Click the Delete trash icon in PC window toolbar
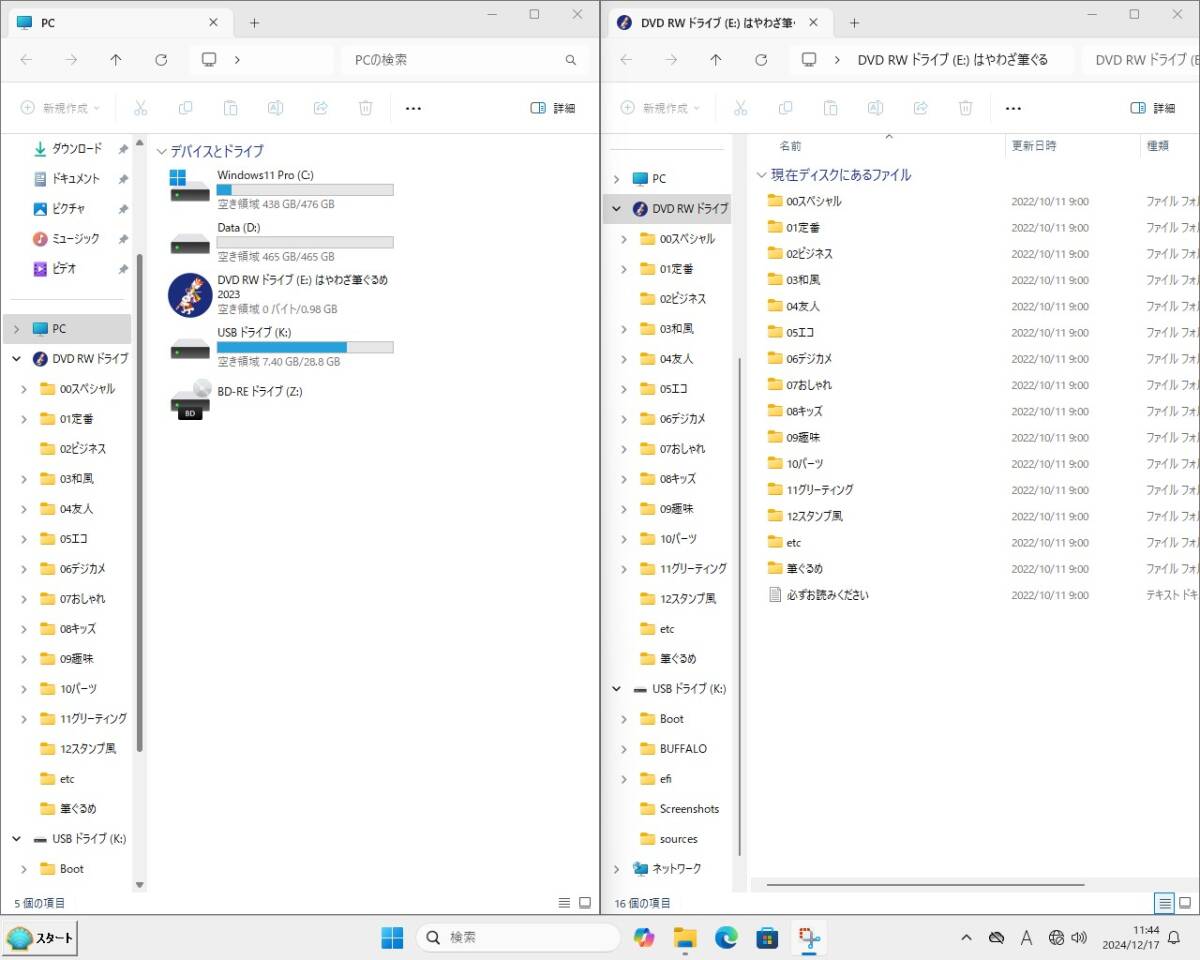Image resolution: width=1200 pixels, height=960 pixels. click(366, 108)
